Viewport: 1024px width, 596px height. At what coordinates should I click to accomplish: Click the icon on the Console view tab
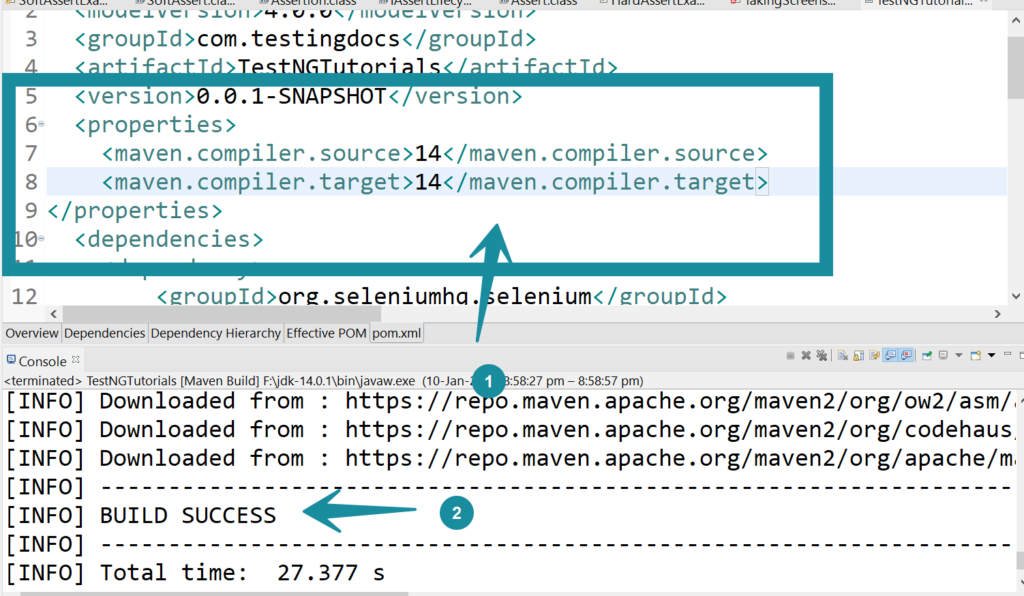(11, 360)
